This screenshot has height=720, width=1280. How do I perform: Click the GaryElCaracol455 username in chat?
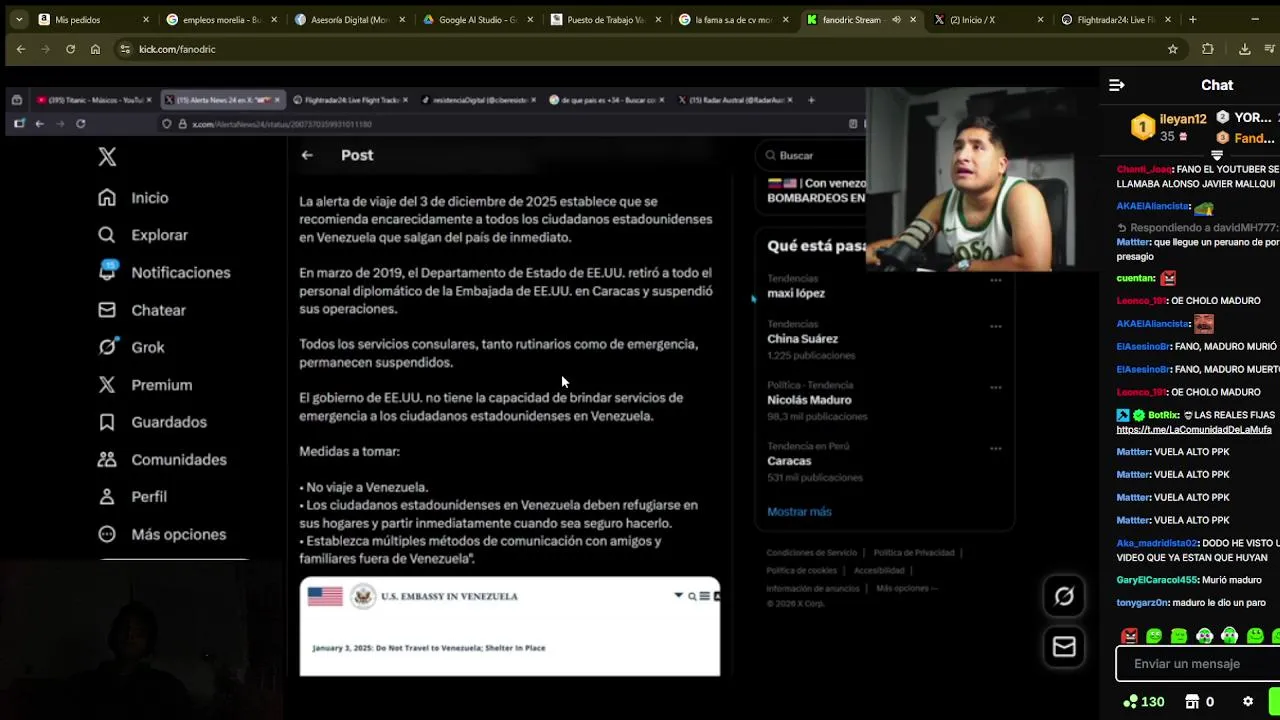coord(1157,580)
